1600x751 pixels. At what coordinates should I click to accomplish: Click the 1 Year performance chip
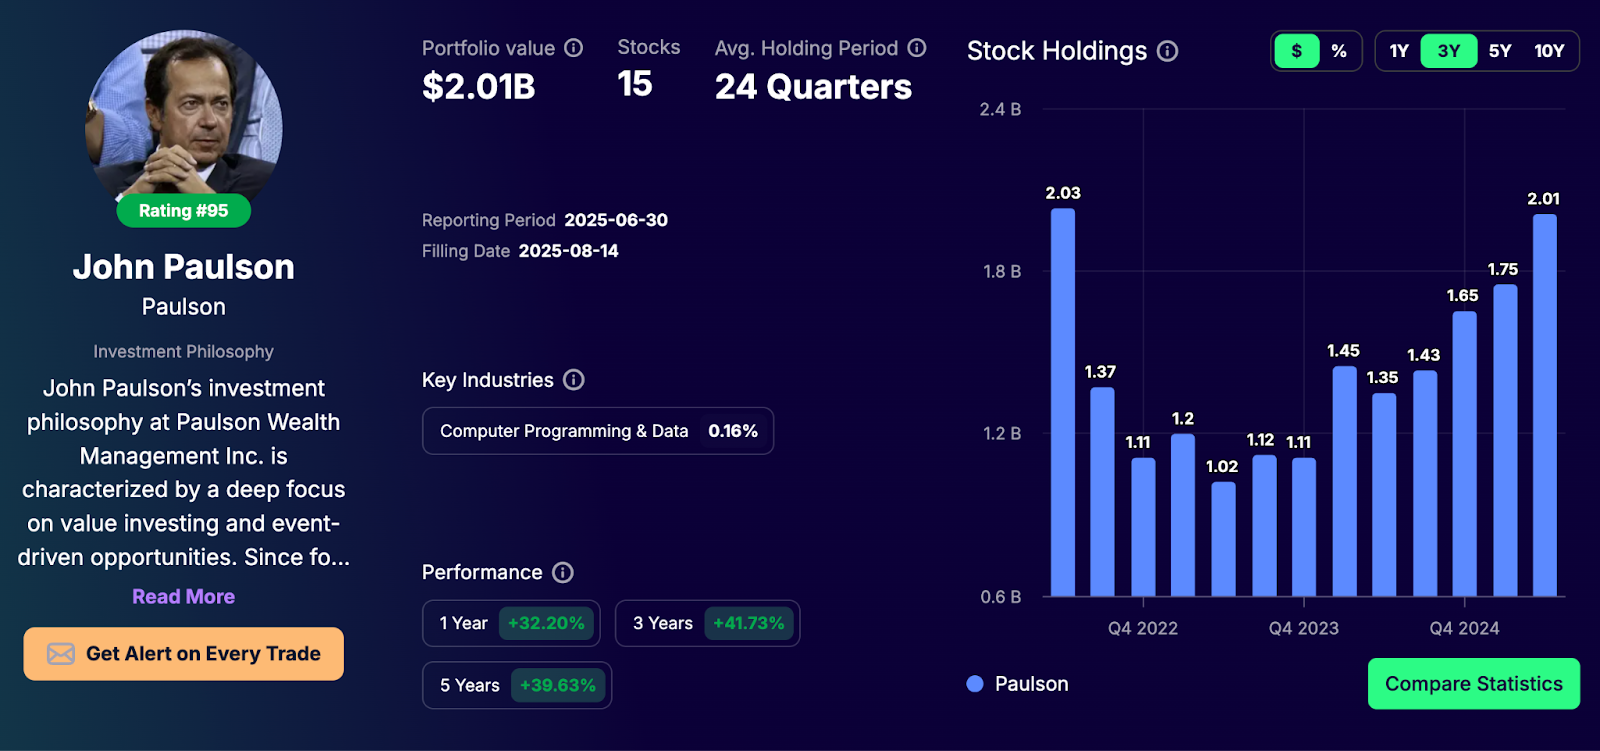click(x=511, y=623)
